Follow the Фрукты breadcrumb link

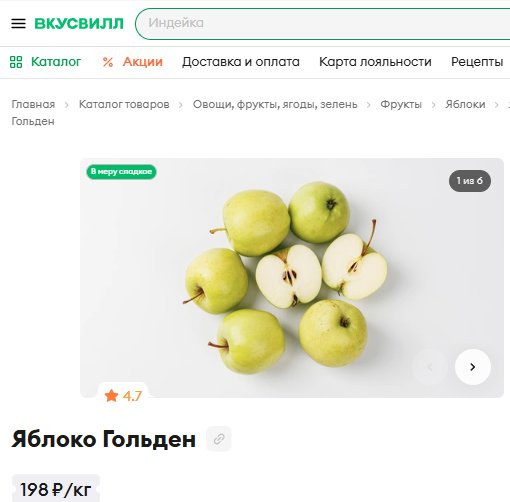(401, 104)
